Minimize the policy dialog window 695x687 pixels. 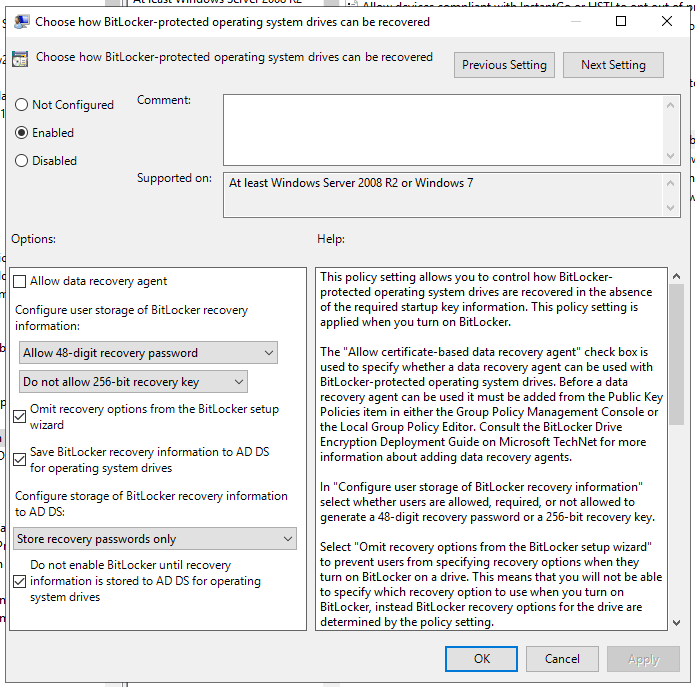[575, 21]
